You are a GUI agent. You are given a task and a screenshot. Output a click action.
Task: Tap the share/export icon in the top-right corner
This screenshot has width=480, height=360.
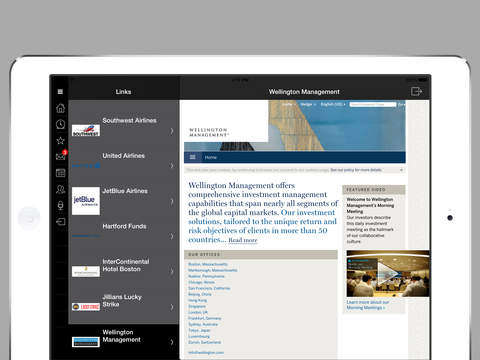416,91
